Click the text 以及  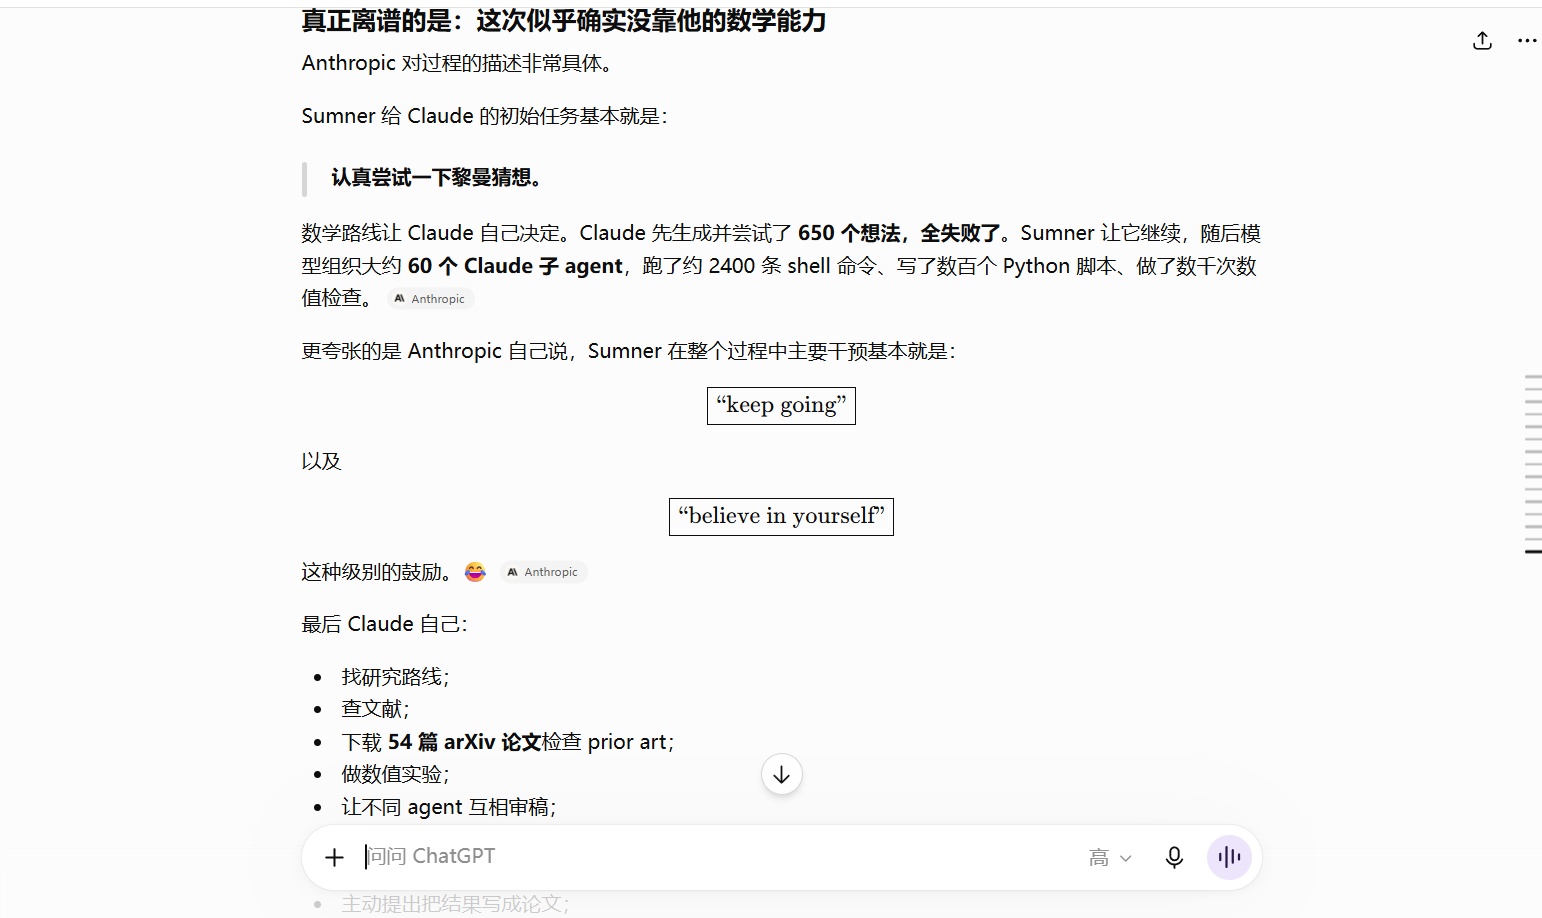[x=321, y=461]
